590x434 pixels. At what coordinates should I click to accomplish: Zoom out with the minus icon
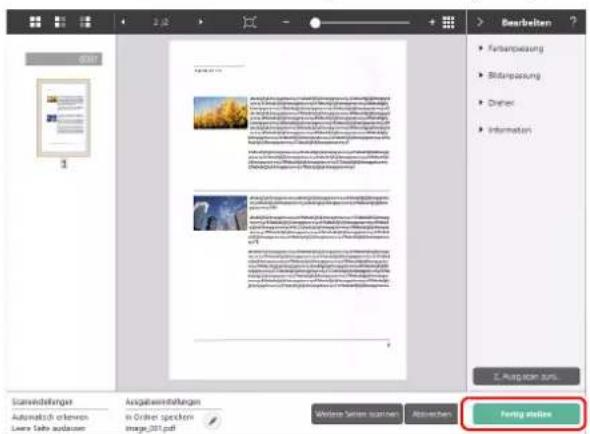point(286,22)
